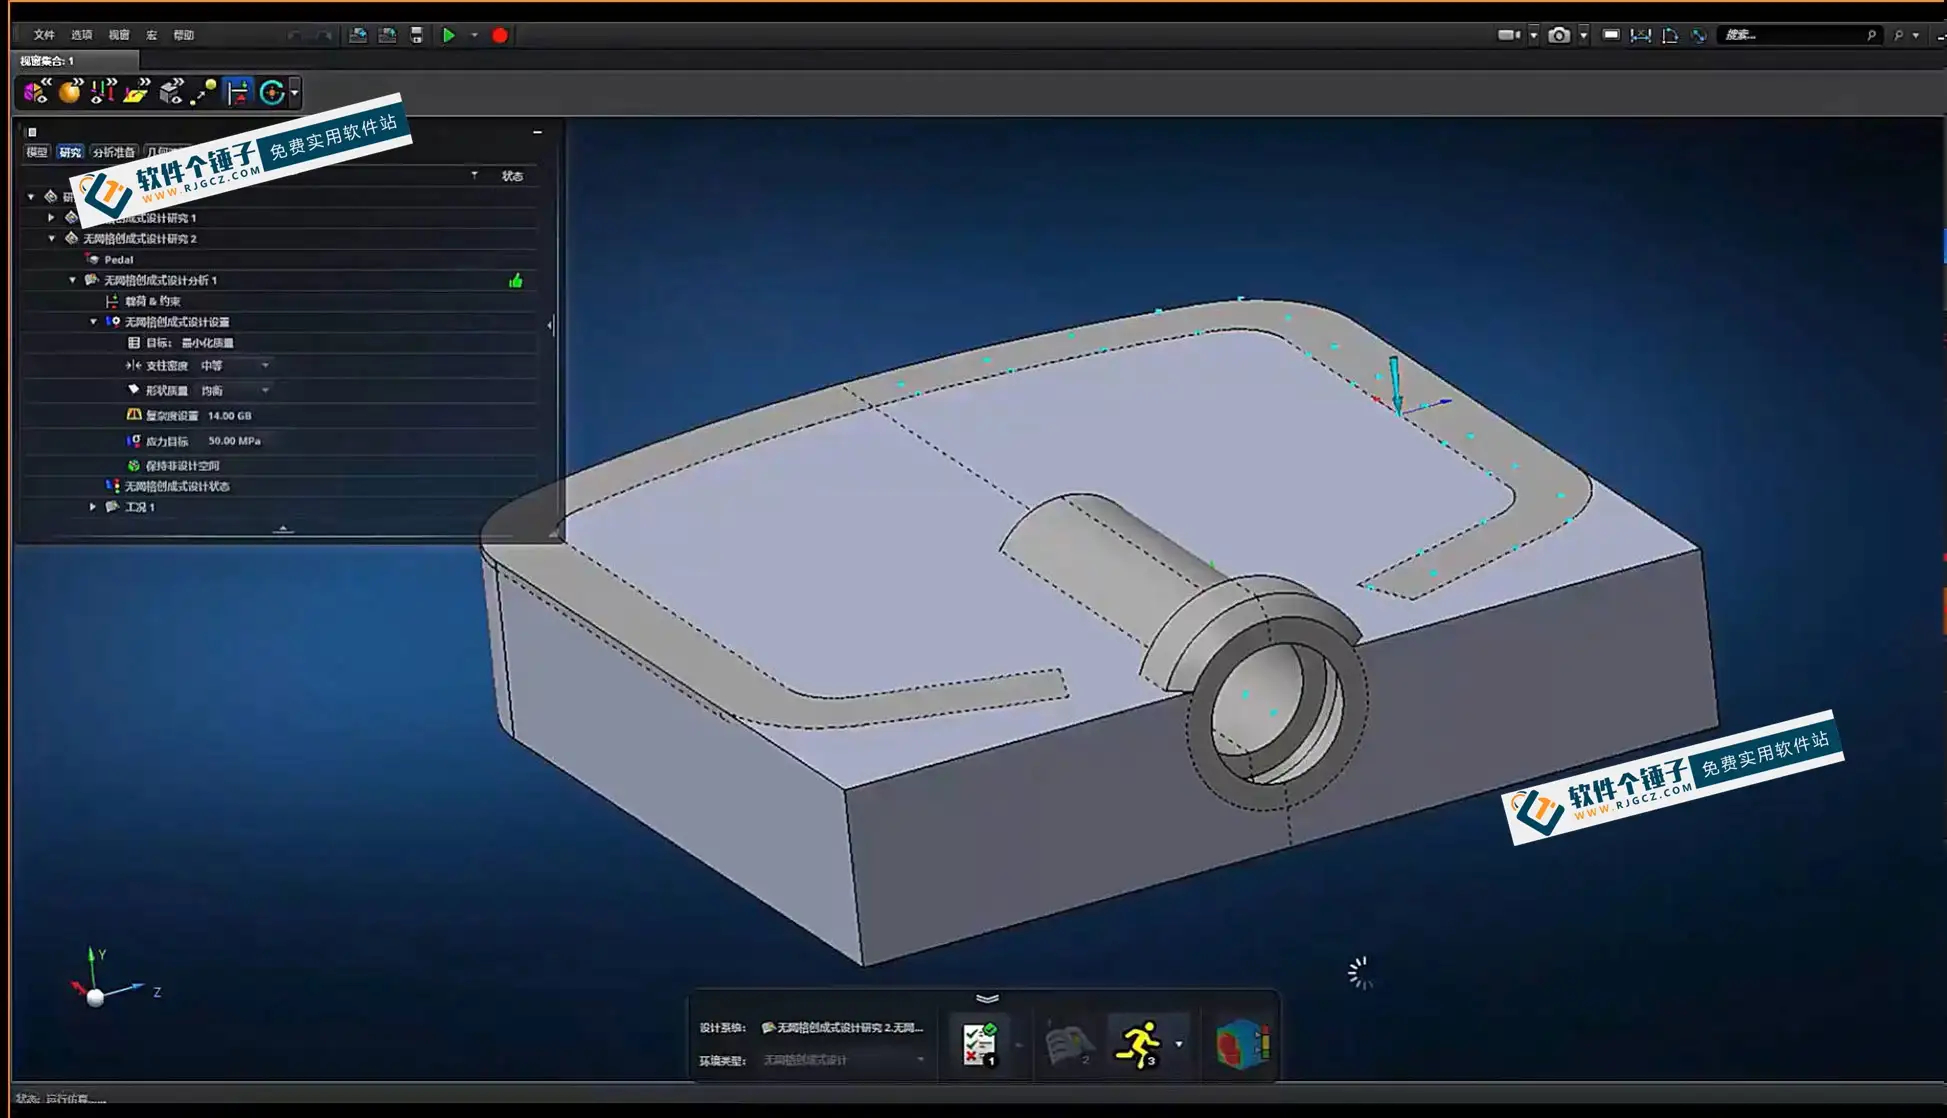The width and height of the screenshot is (1947, 1118).
Task: Click the distance measure icon
Action: (1640, 35)
